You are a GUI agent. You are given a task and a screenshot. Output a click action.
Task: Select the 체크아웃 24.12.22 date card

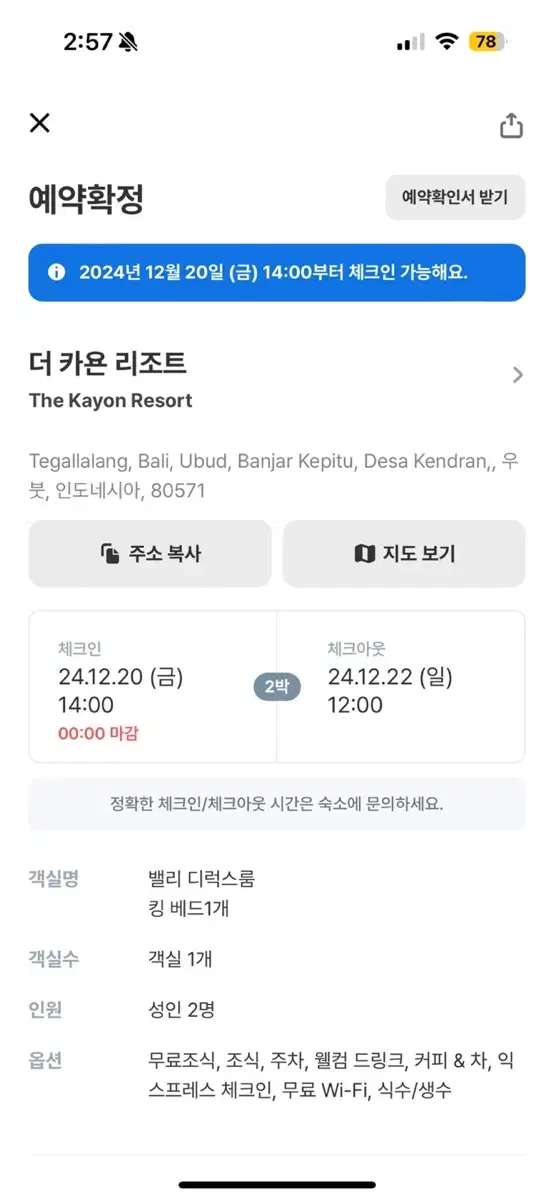pos(401,687)
